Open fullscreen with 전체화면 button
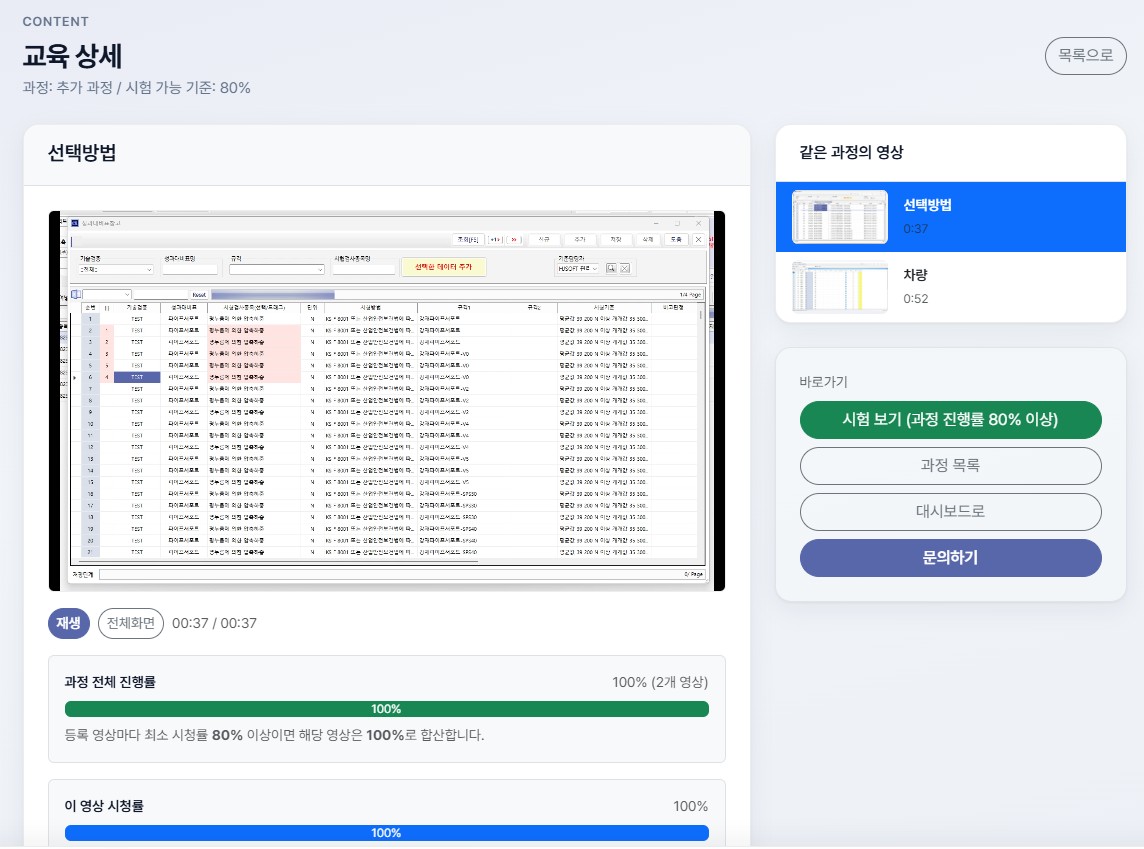This screenshot has width=1144, height=849. point(131,623)
